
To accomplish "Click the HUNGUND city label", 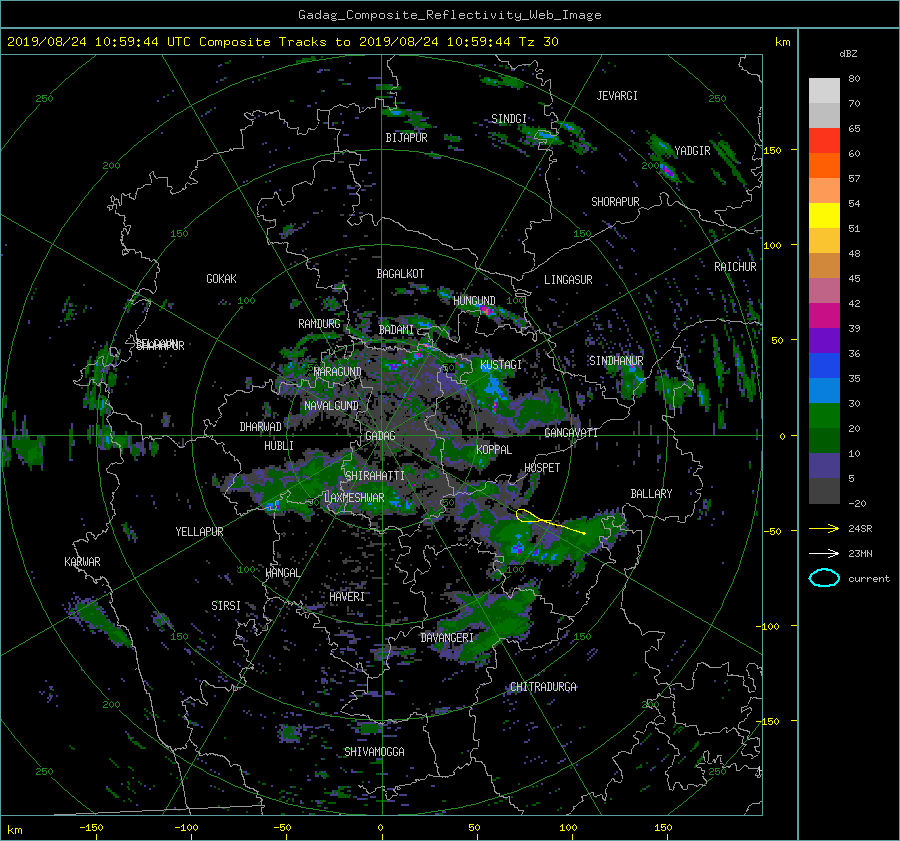I will pos(474,301).
